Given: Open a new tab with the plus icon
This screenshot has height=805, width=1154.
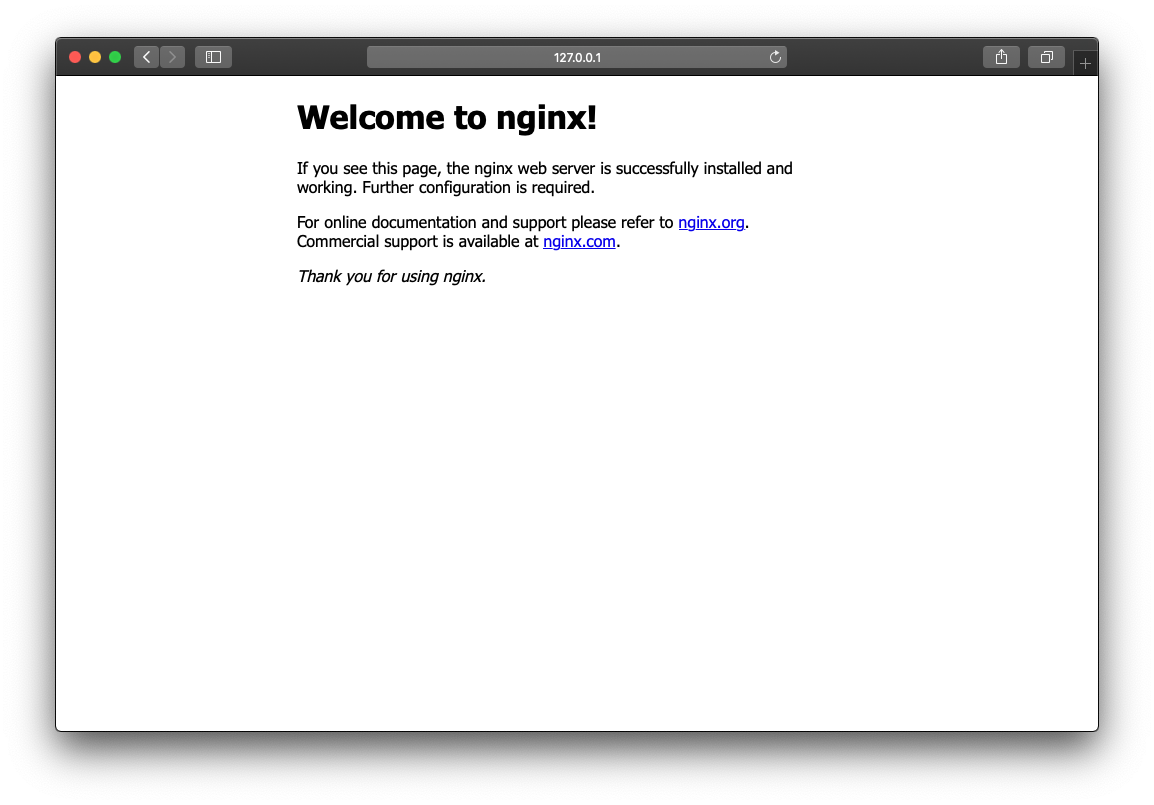Looking at the screenshot, I should click(x=1085, y=62).
